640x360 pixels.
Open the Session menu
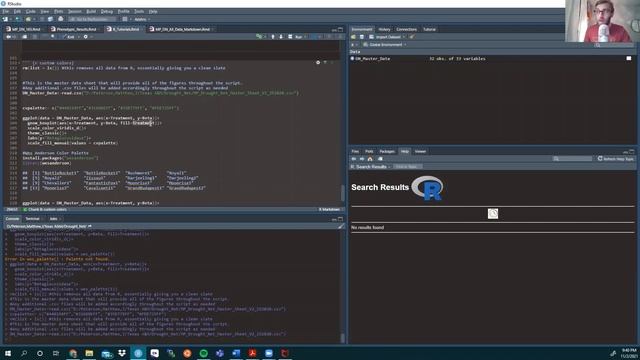point(75,11)
